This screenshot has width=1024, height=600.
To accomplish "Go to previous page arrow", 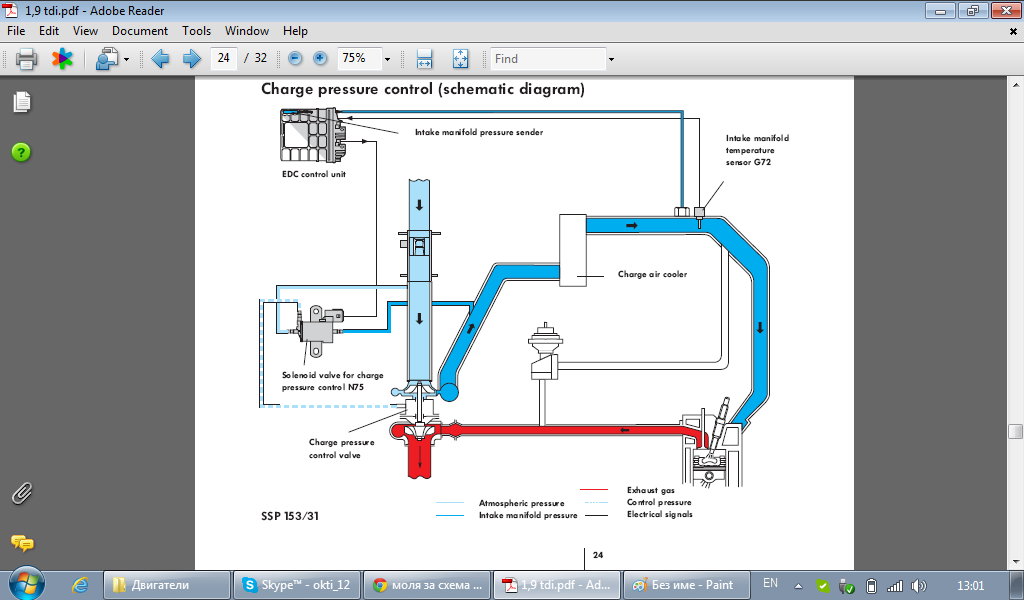I will tap(160, 59).
